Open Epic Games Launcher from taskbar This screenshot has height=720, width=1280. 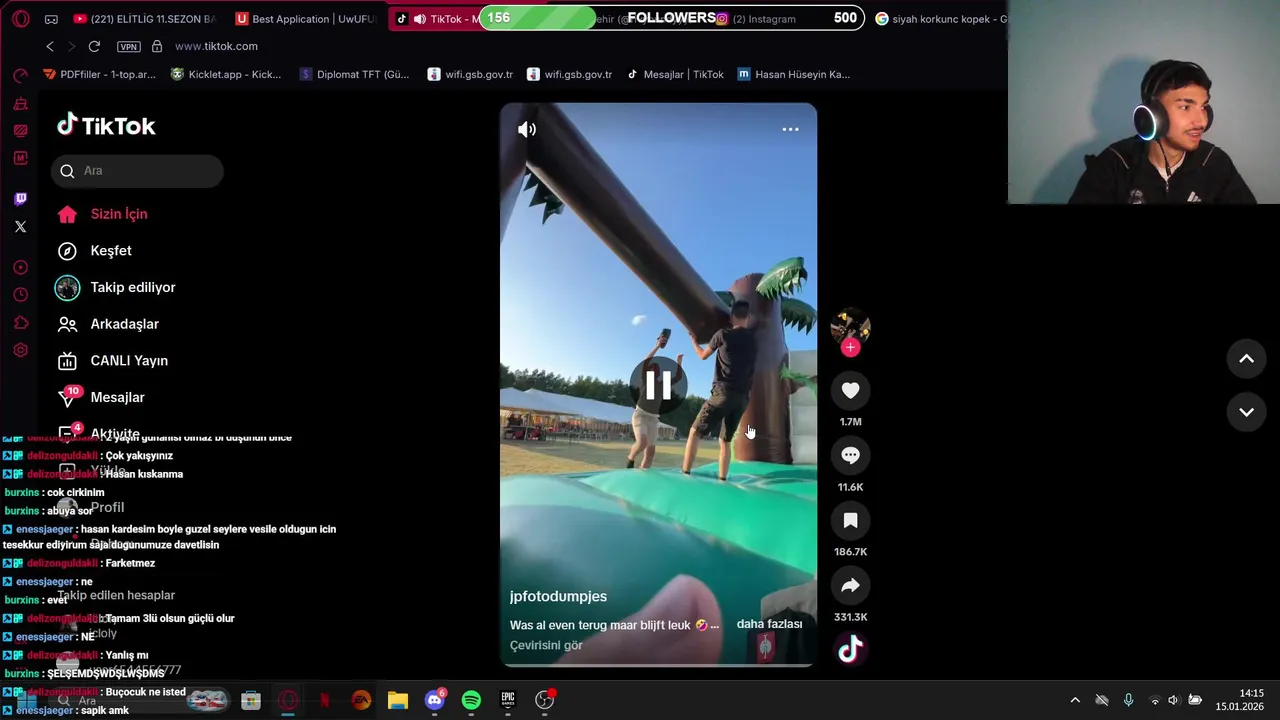point(508,701)
